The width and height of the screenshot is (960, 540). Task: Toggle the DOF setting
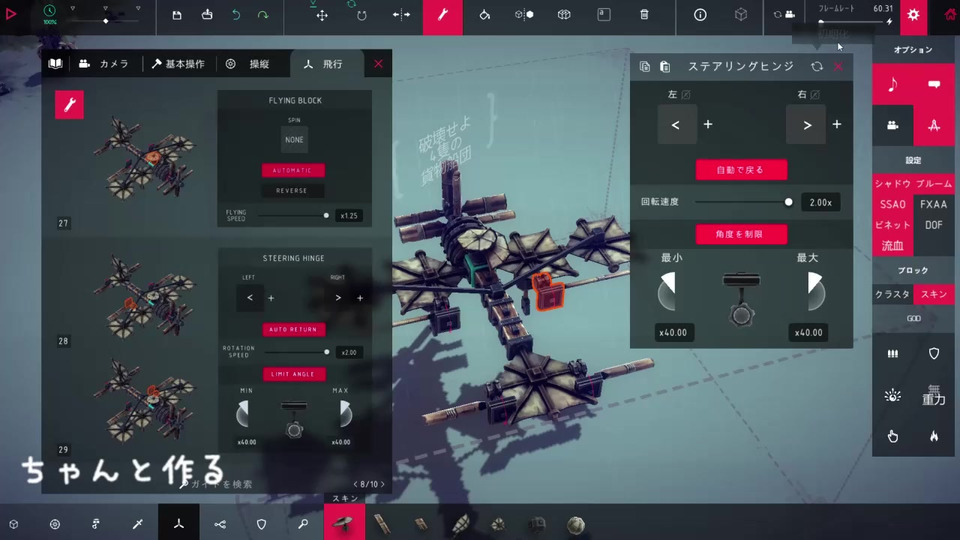pyautogui.click(x=934, y=225)
